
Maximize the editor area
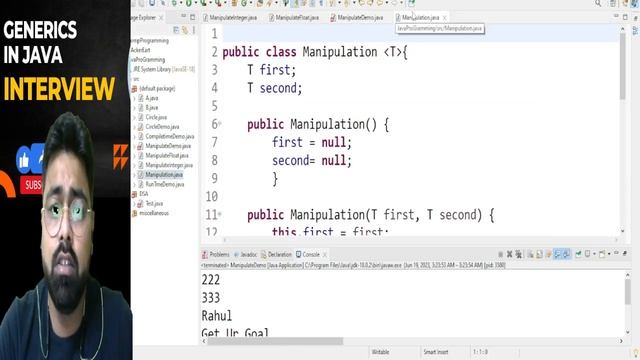[x=625, y=17]
